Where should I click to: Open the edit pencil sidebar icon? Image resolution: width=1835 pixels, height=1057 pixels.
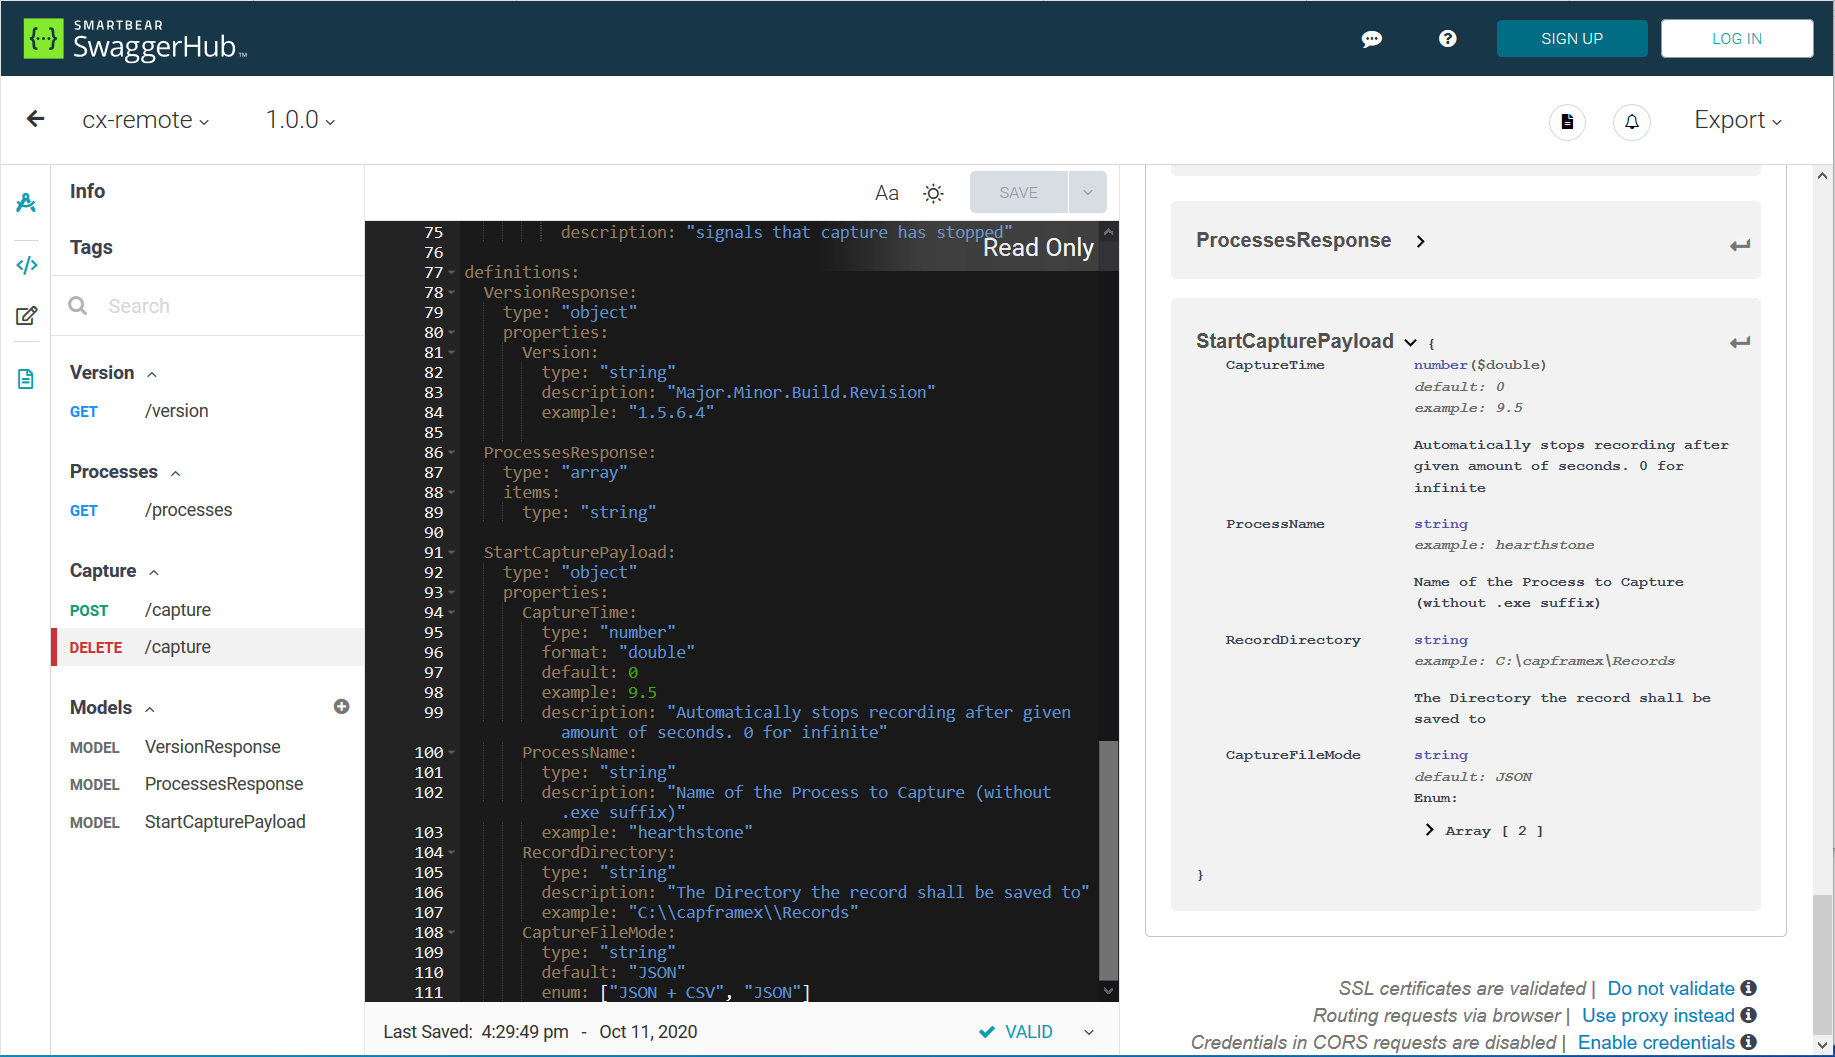click(26, 316)
